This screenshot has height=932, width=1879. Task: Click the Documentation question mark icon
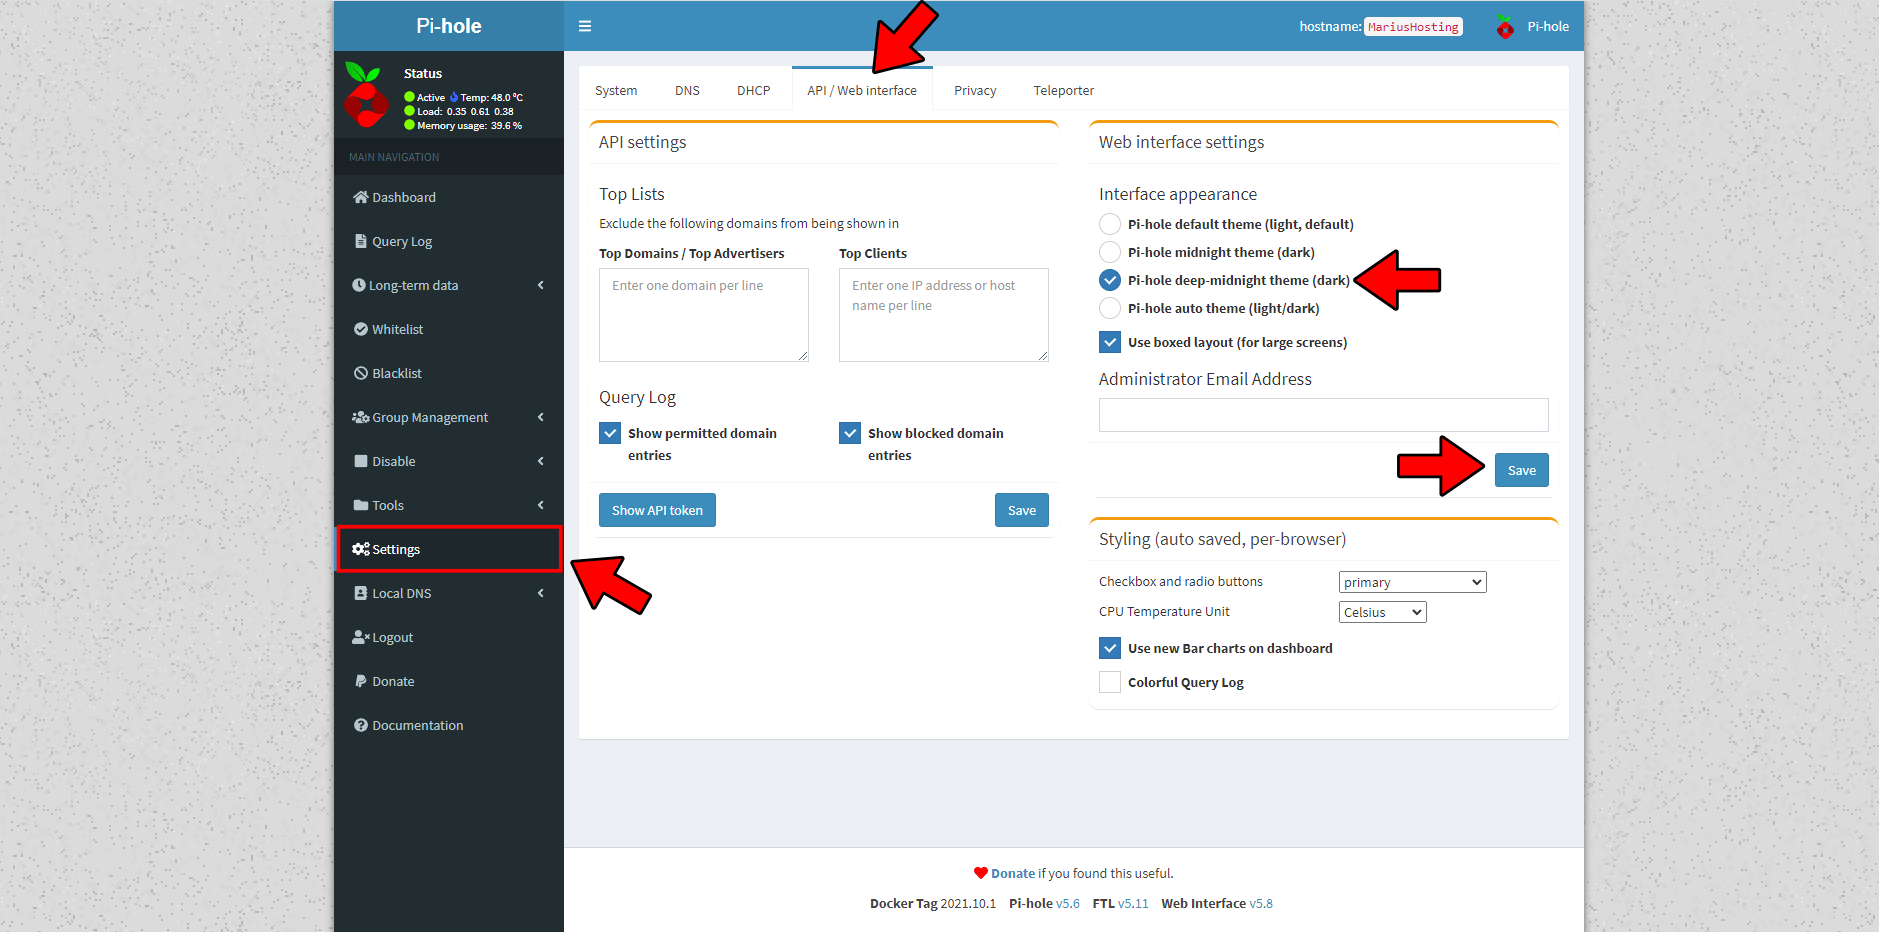[361, 725]
